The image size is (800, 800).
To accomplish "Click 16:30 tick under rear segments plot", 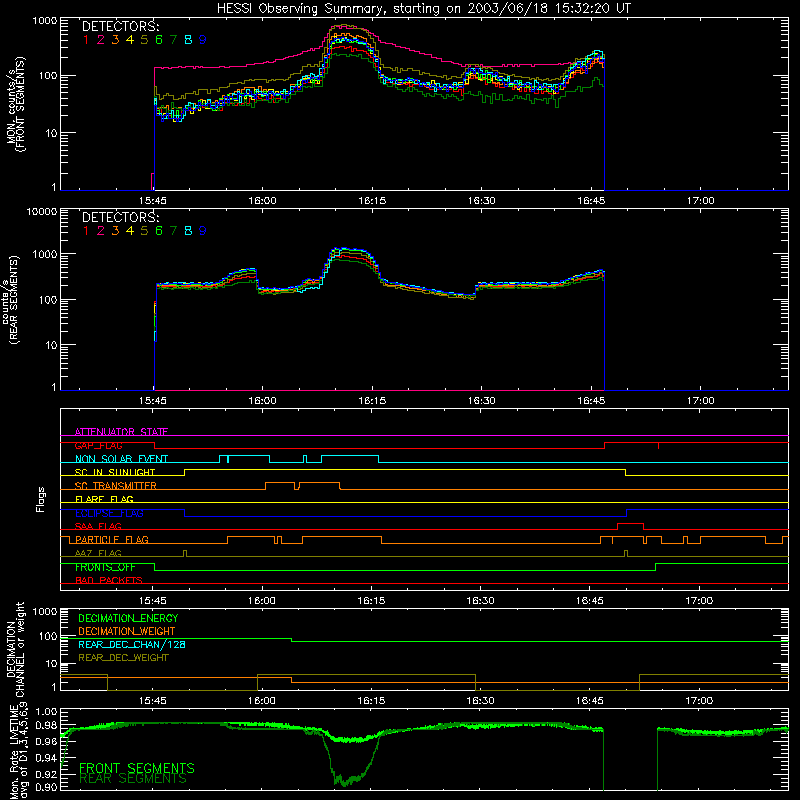I will (482, 401).
